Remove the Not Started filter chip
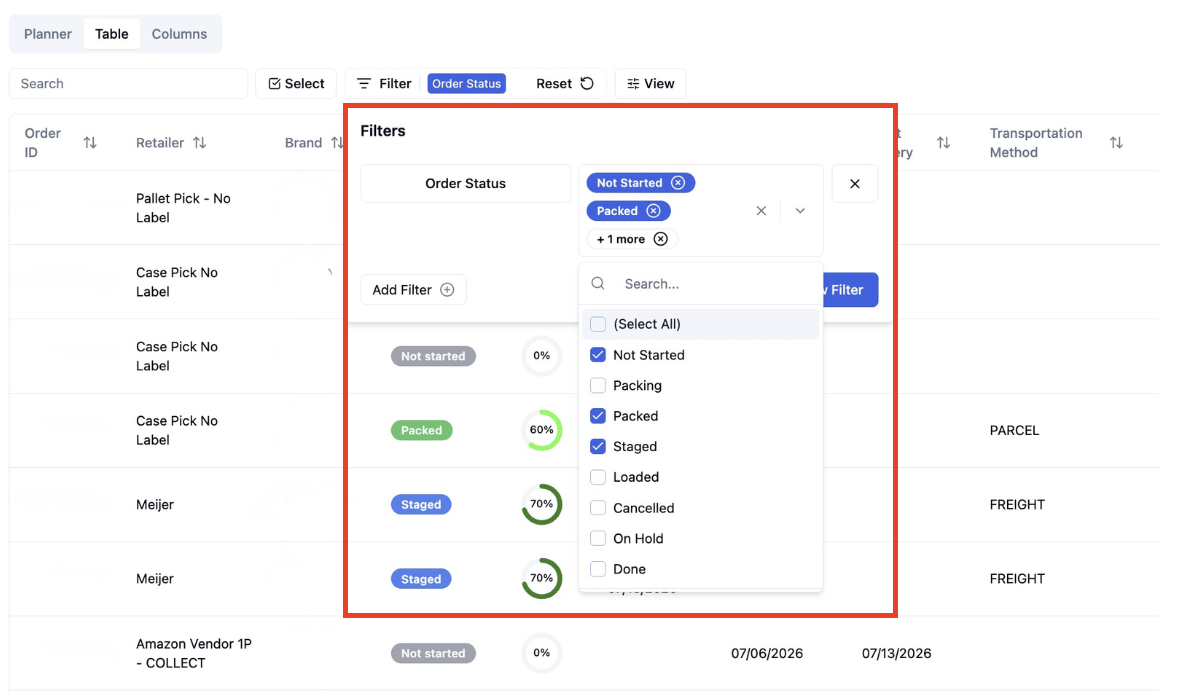This screenshot has height=694, width=1180. pyautogui.click(x=678, y=183)
